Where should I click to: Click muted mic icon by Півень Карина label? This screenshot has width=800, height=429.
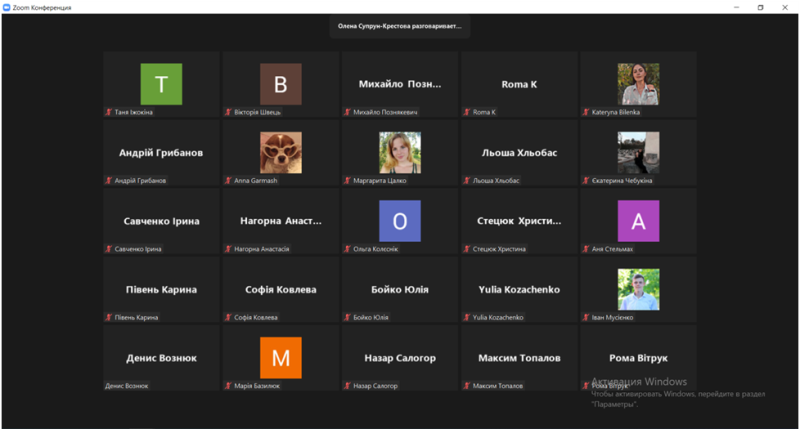pyautogui.click(x=109, y=317)
